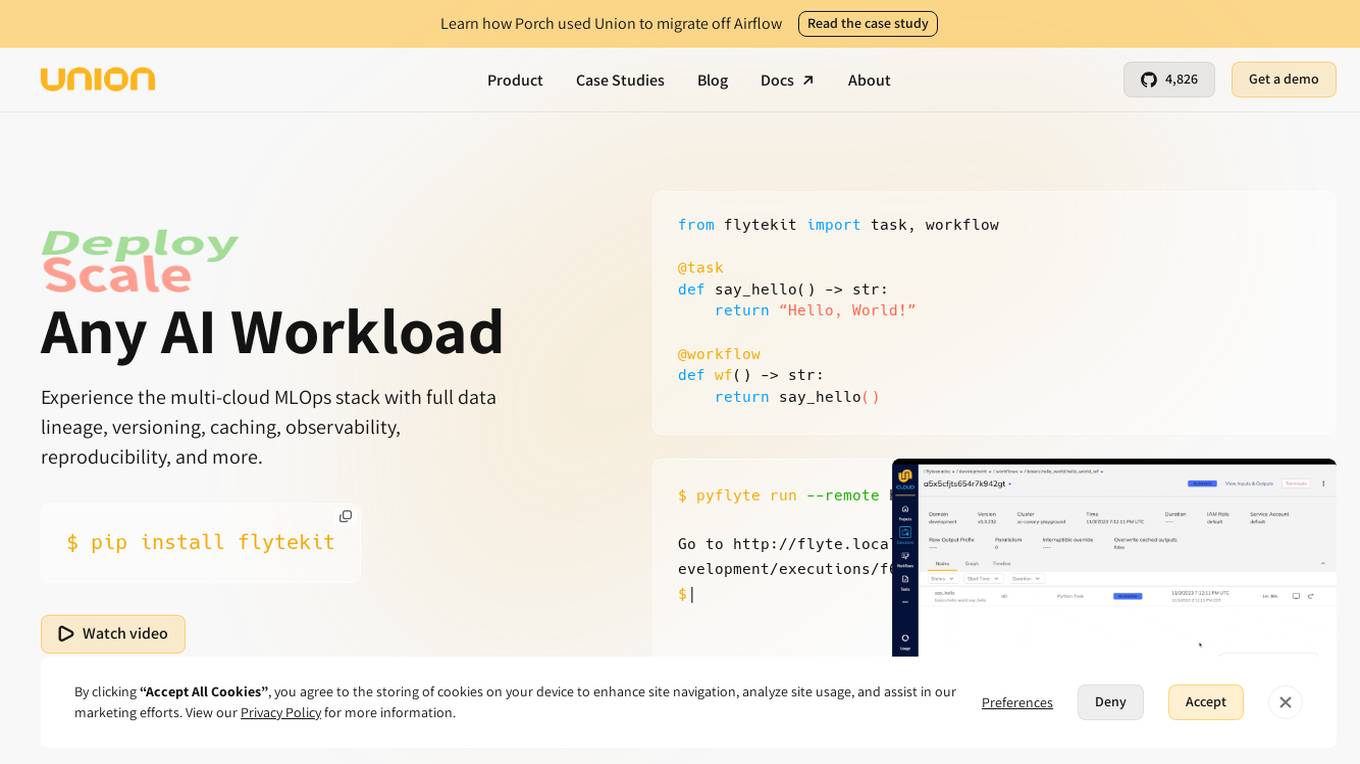Open the Blog page
The width and height of the screenshot is (1360, 764).
(712, 80)
